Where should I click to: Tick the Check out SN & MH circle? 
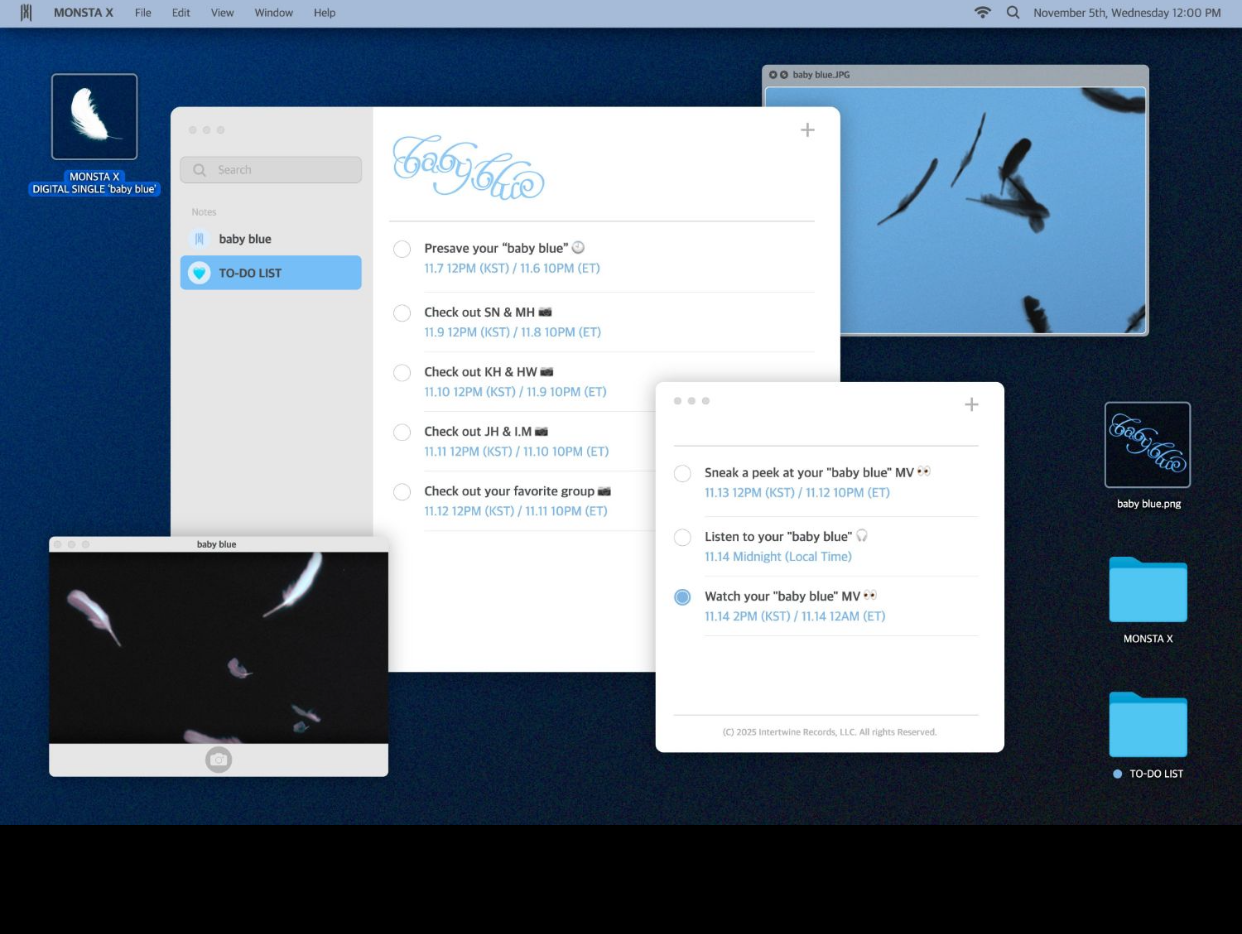(402, 313)
